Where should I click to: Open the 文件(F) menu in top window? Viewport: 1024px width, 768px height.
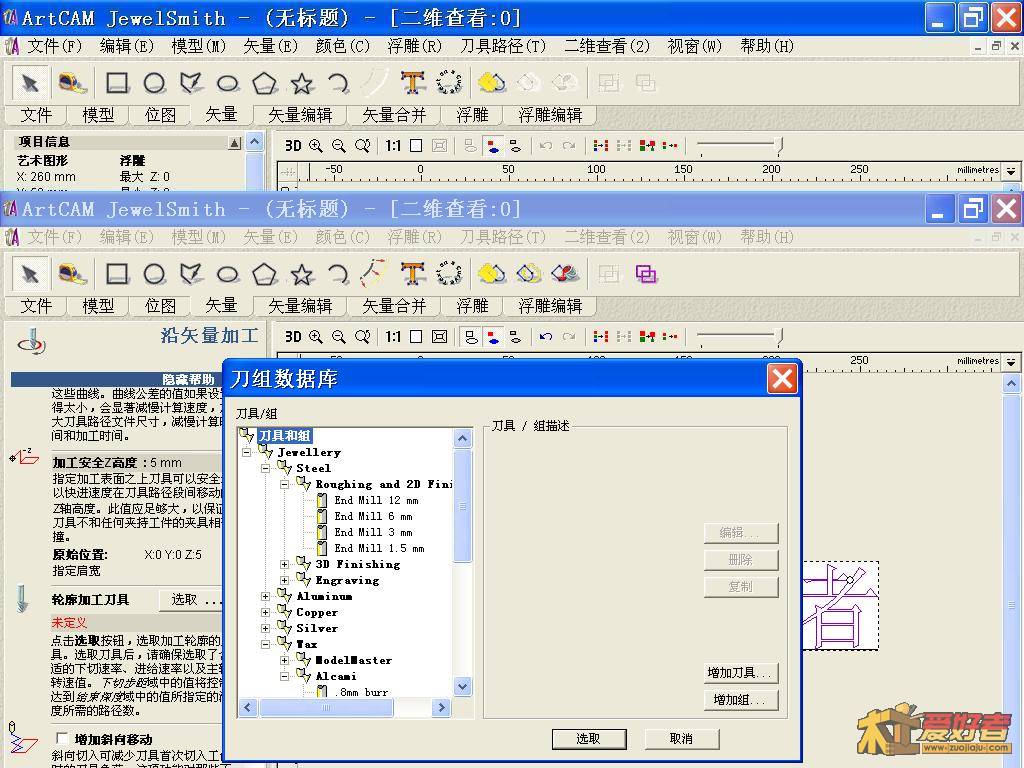54,46
